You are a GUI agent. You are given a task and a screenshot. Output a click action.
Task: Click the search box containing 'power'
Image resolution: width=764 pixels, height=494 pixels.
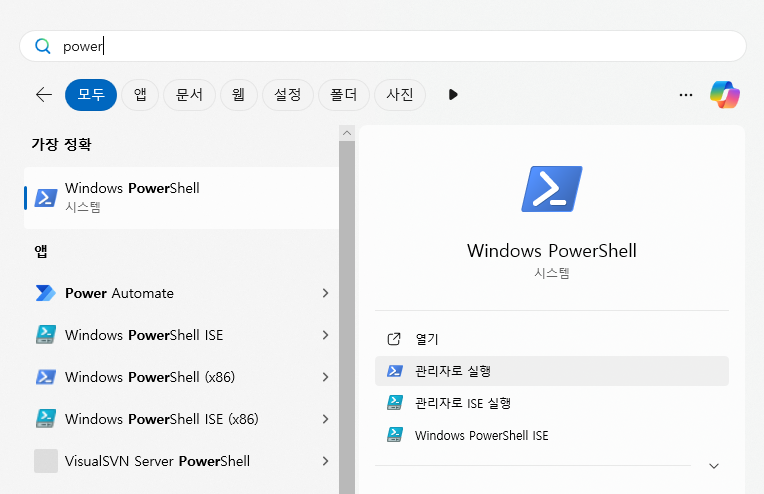tap(382, 46)
